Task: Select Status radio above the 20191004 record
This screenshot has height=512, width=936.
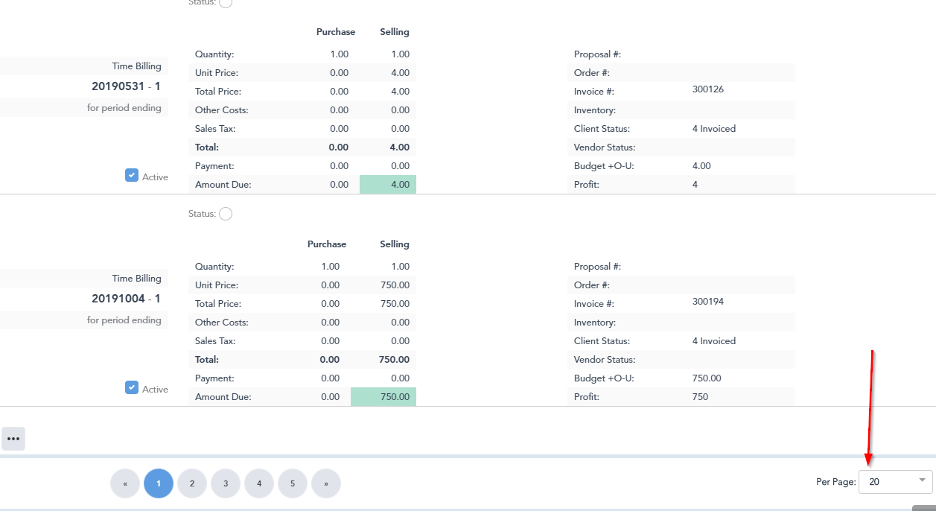Action: [x=225, y=214]
